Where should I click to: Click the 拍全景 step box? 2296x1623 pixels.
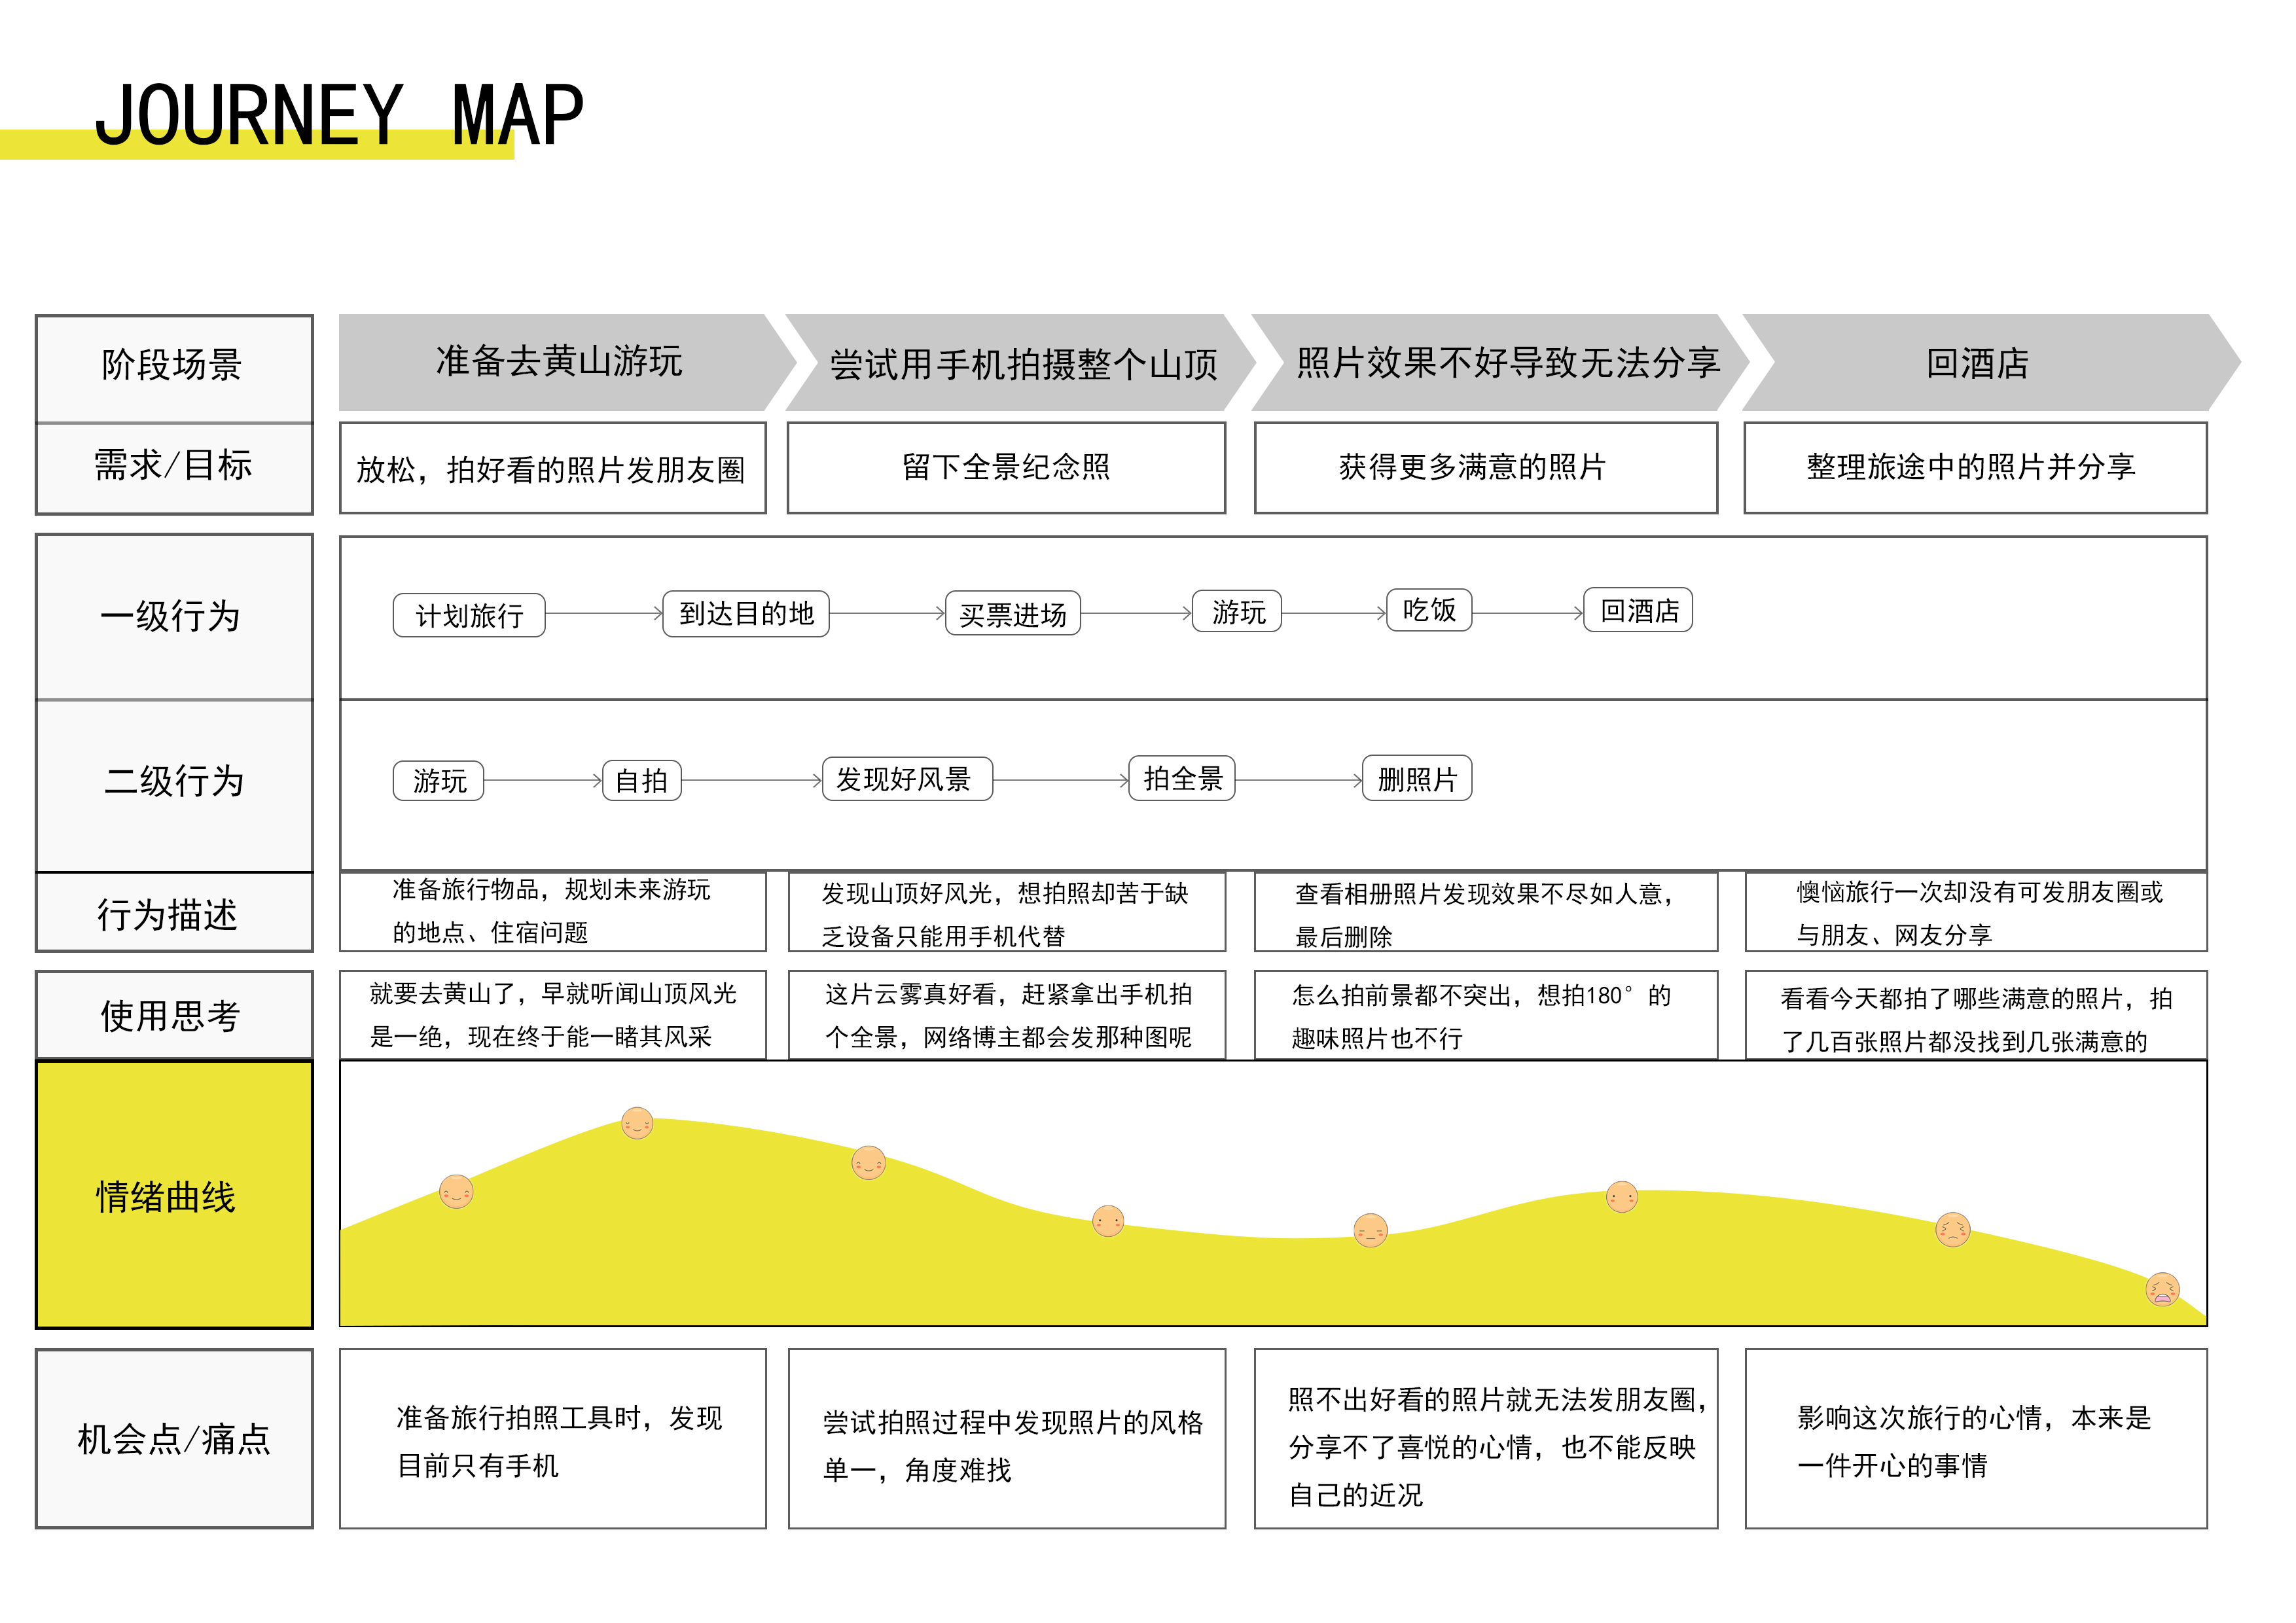pos(1182,779)
